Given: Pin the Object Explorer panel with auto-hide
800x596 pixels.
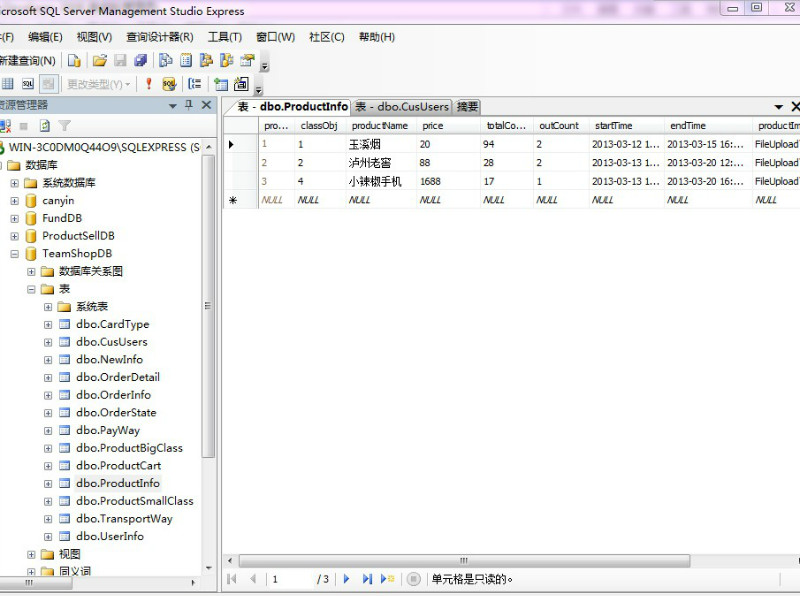Looking at the screenshot, I should (189, 105).
